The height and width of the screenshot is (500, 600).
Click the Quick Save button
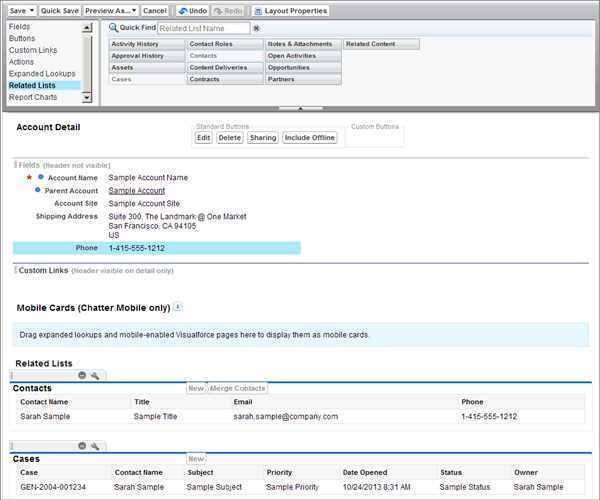coord(60,10)
